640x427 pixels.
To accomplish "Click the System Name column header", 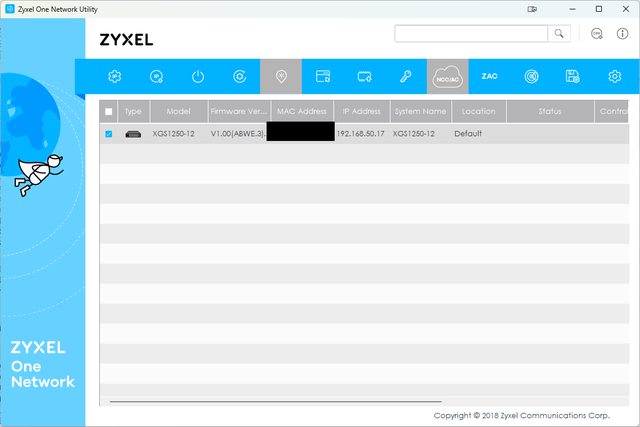I will pos(420,111).
